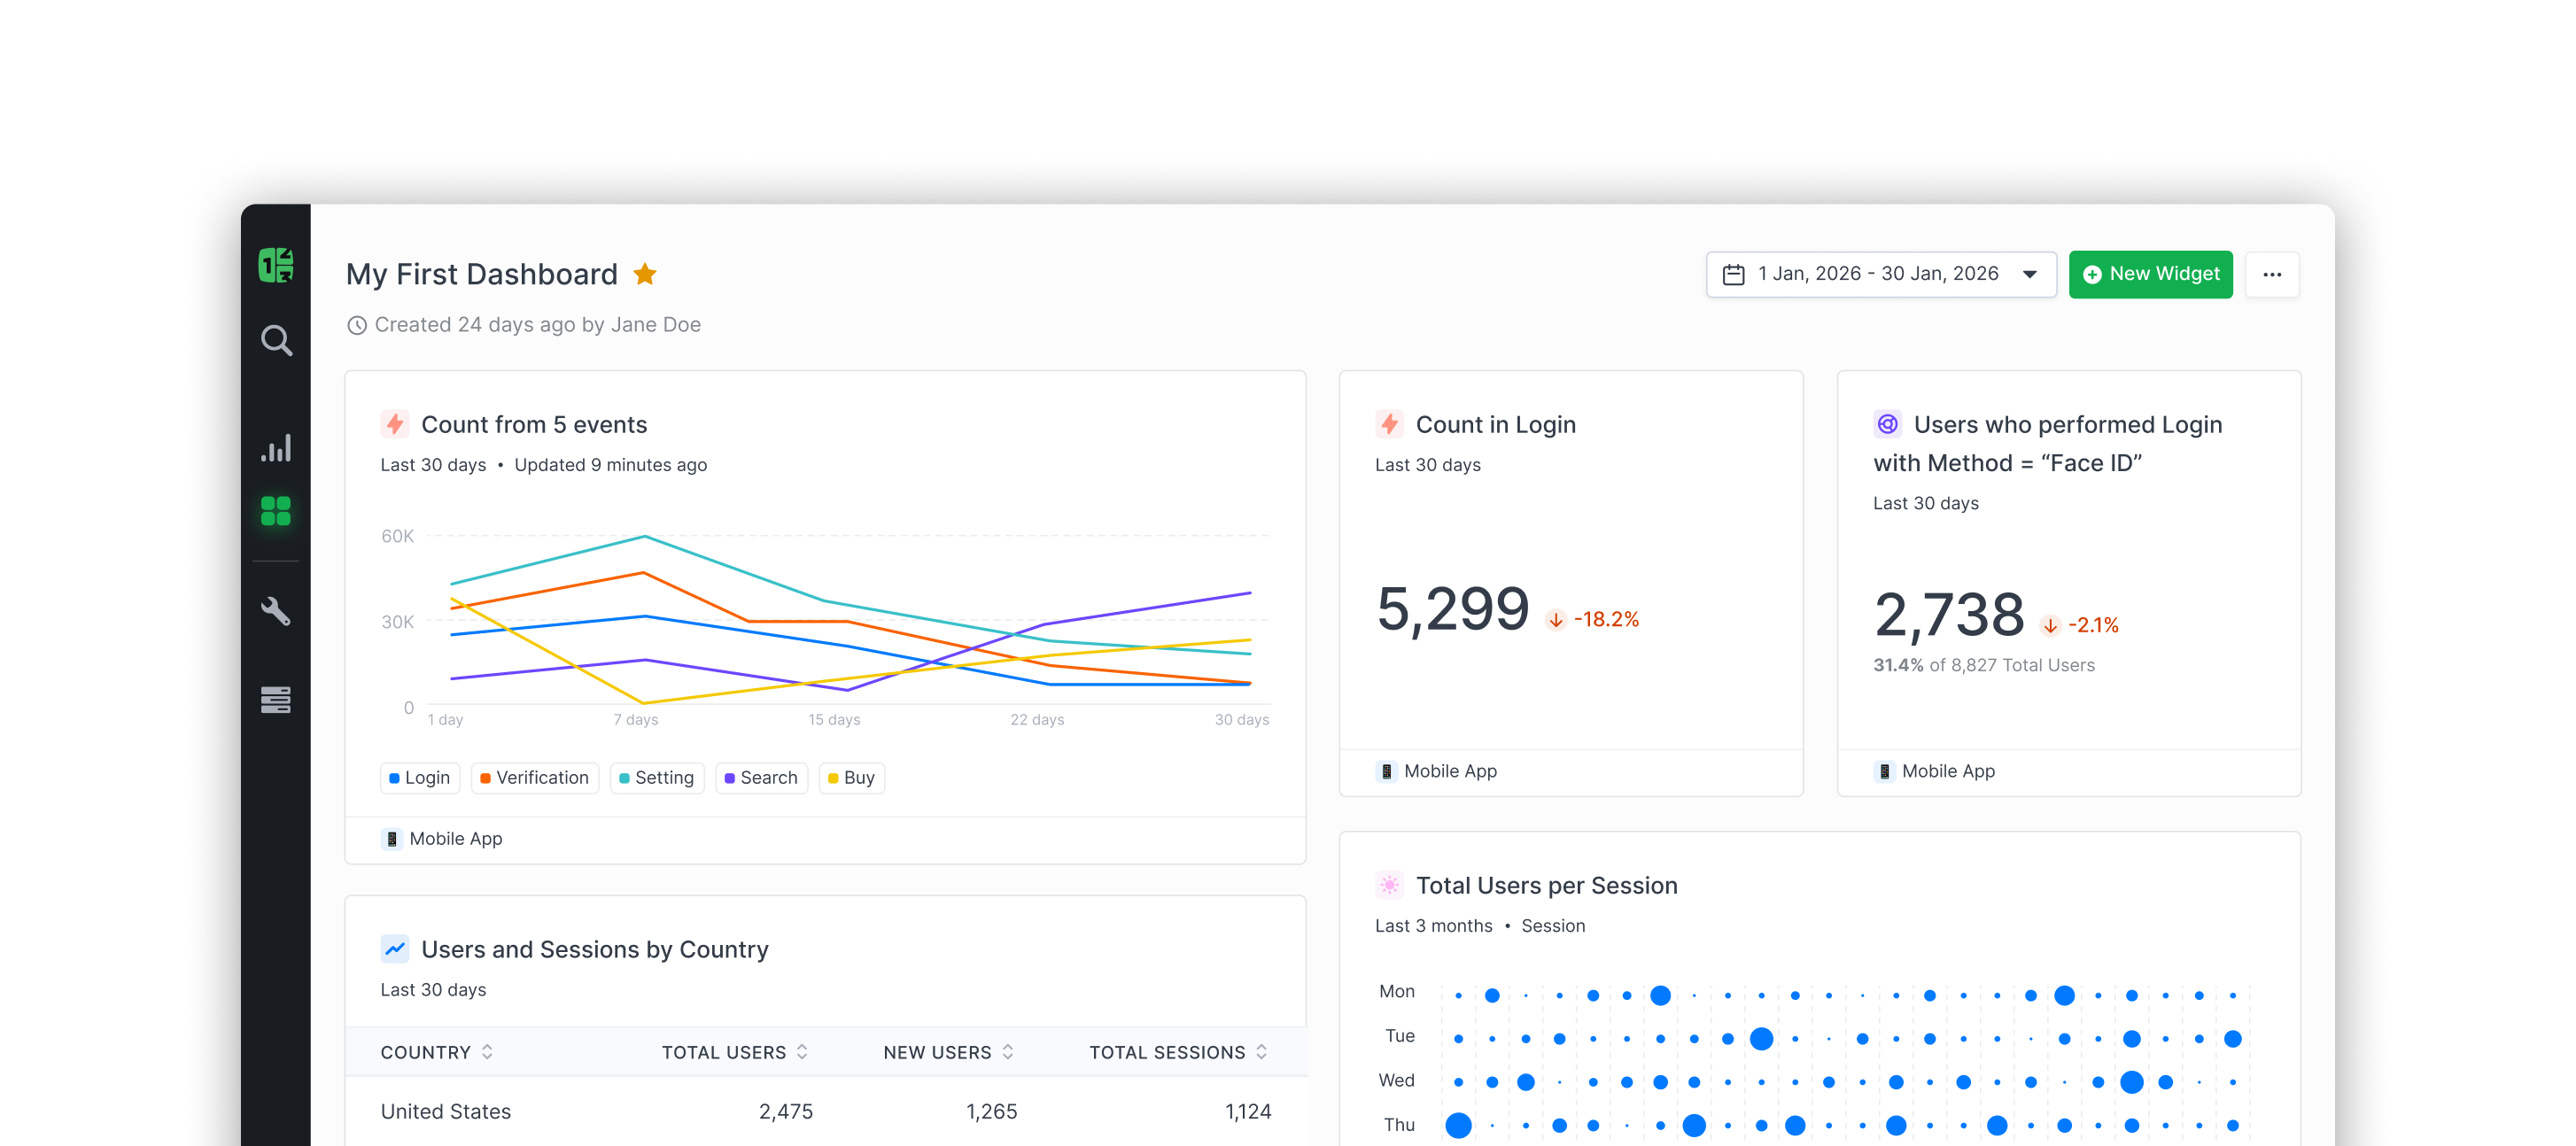
Task: Click the 15 days axis label on chart
Action: click(834, 719)
